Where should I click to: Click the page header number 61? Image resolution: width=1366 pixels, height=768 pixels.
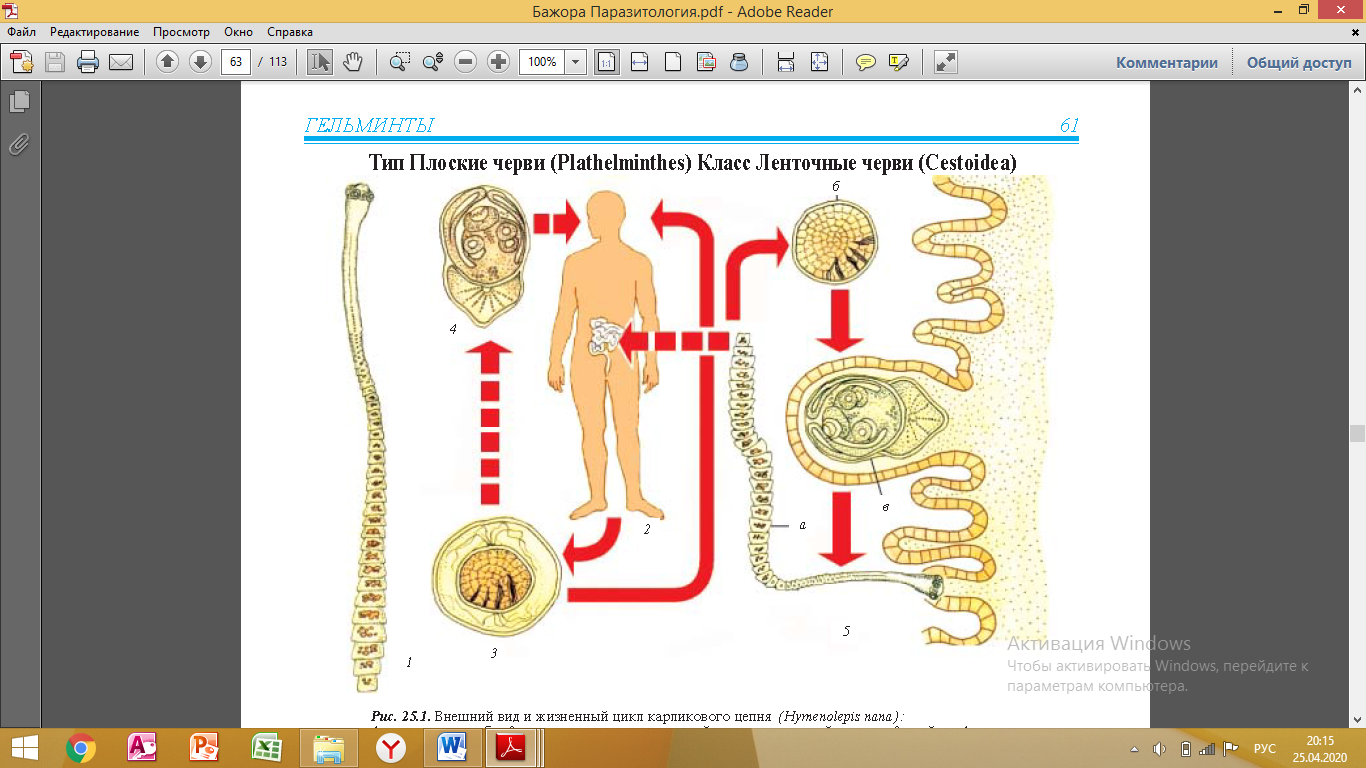[1069, 126]
